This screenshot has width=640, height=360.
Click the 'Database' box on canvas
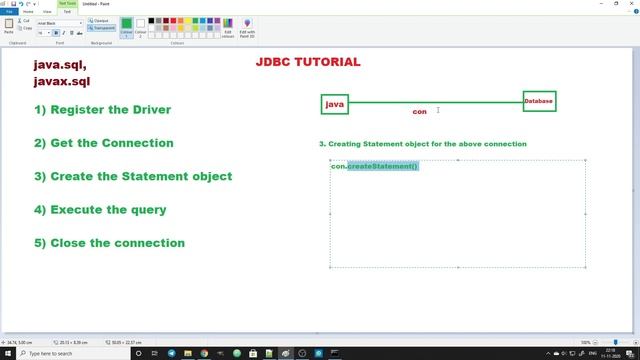pos(539,101)
